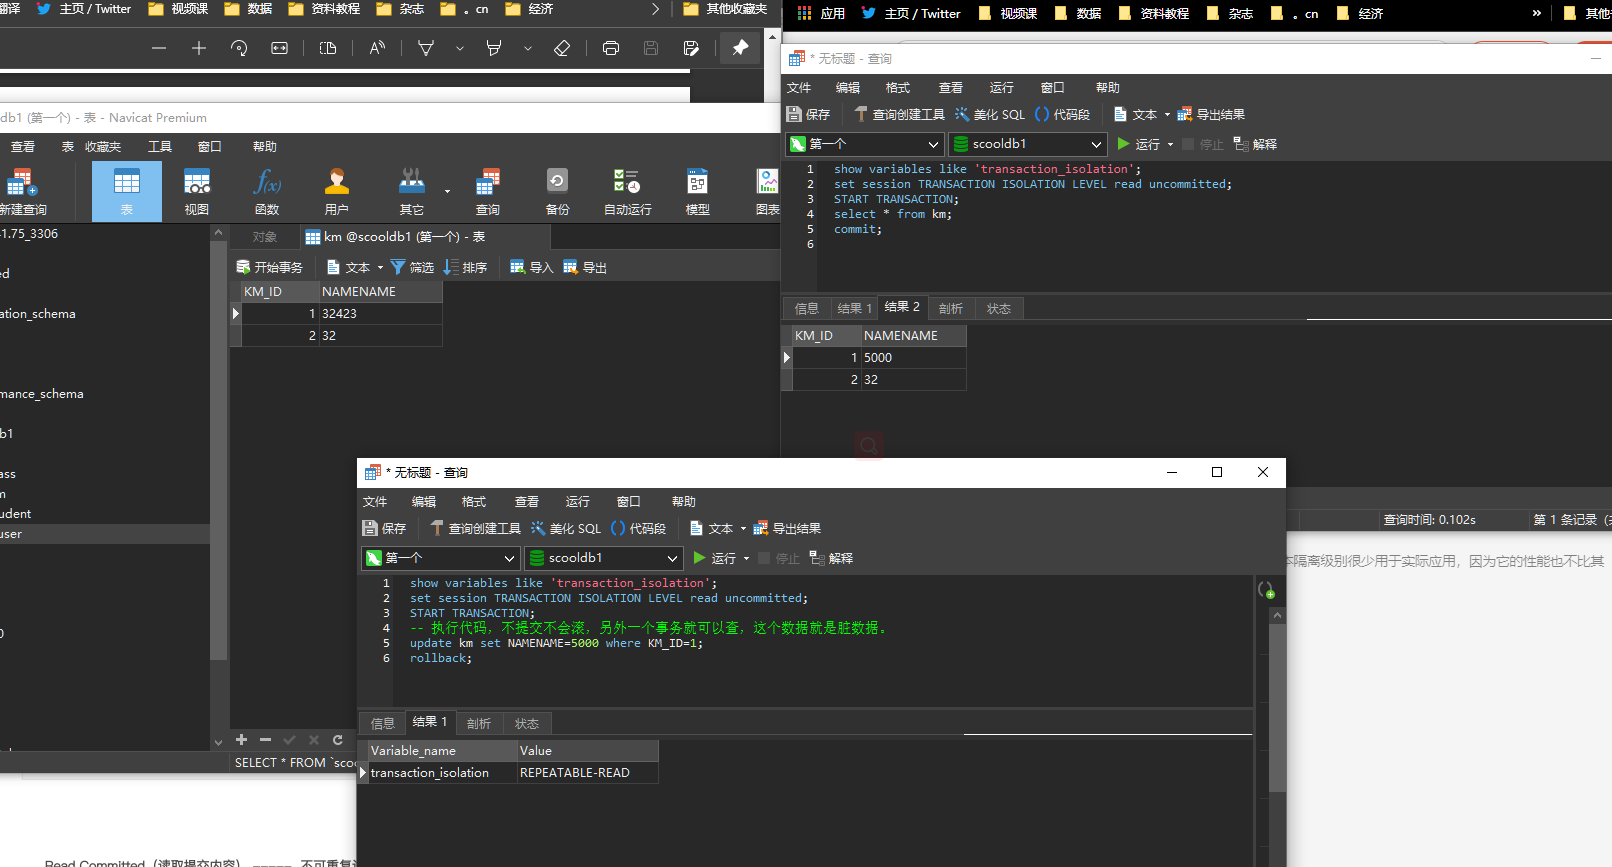Screen dimensions: 1612x867
Task: Select the eraser icon in the PDF toolbar
Action: coord(562,48)
